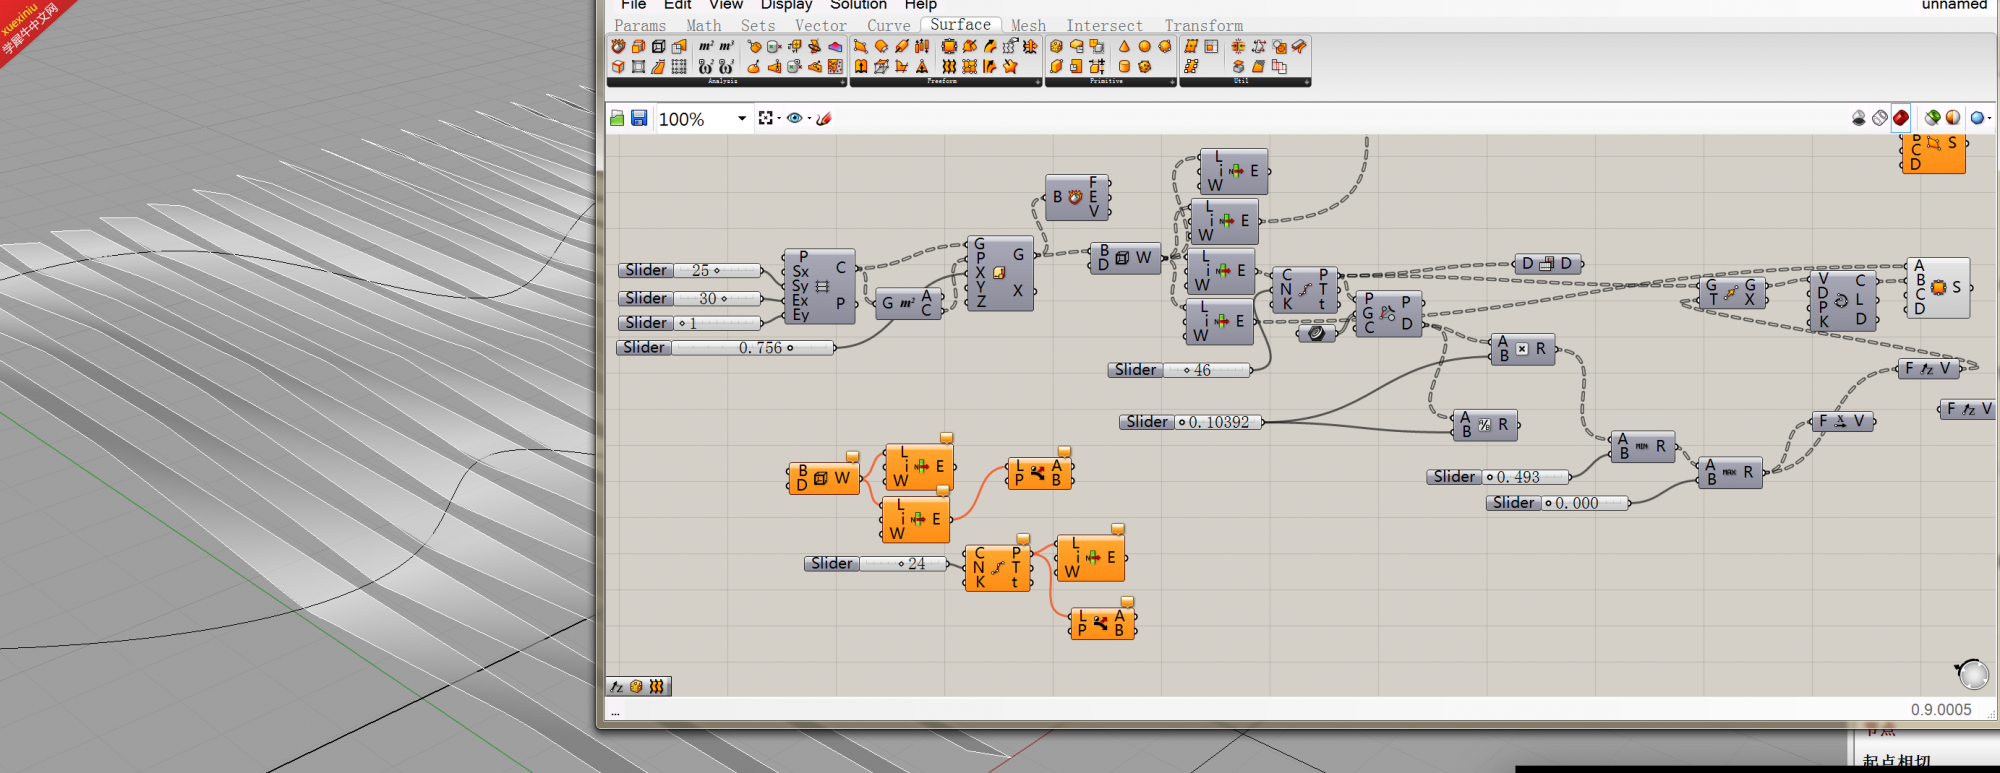This screenshot has width=2000, height=773.
Task: Select the Volume Moments (ω³) icon
Action: (x=726, y=67)
